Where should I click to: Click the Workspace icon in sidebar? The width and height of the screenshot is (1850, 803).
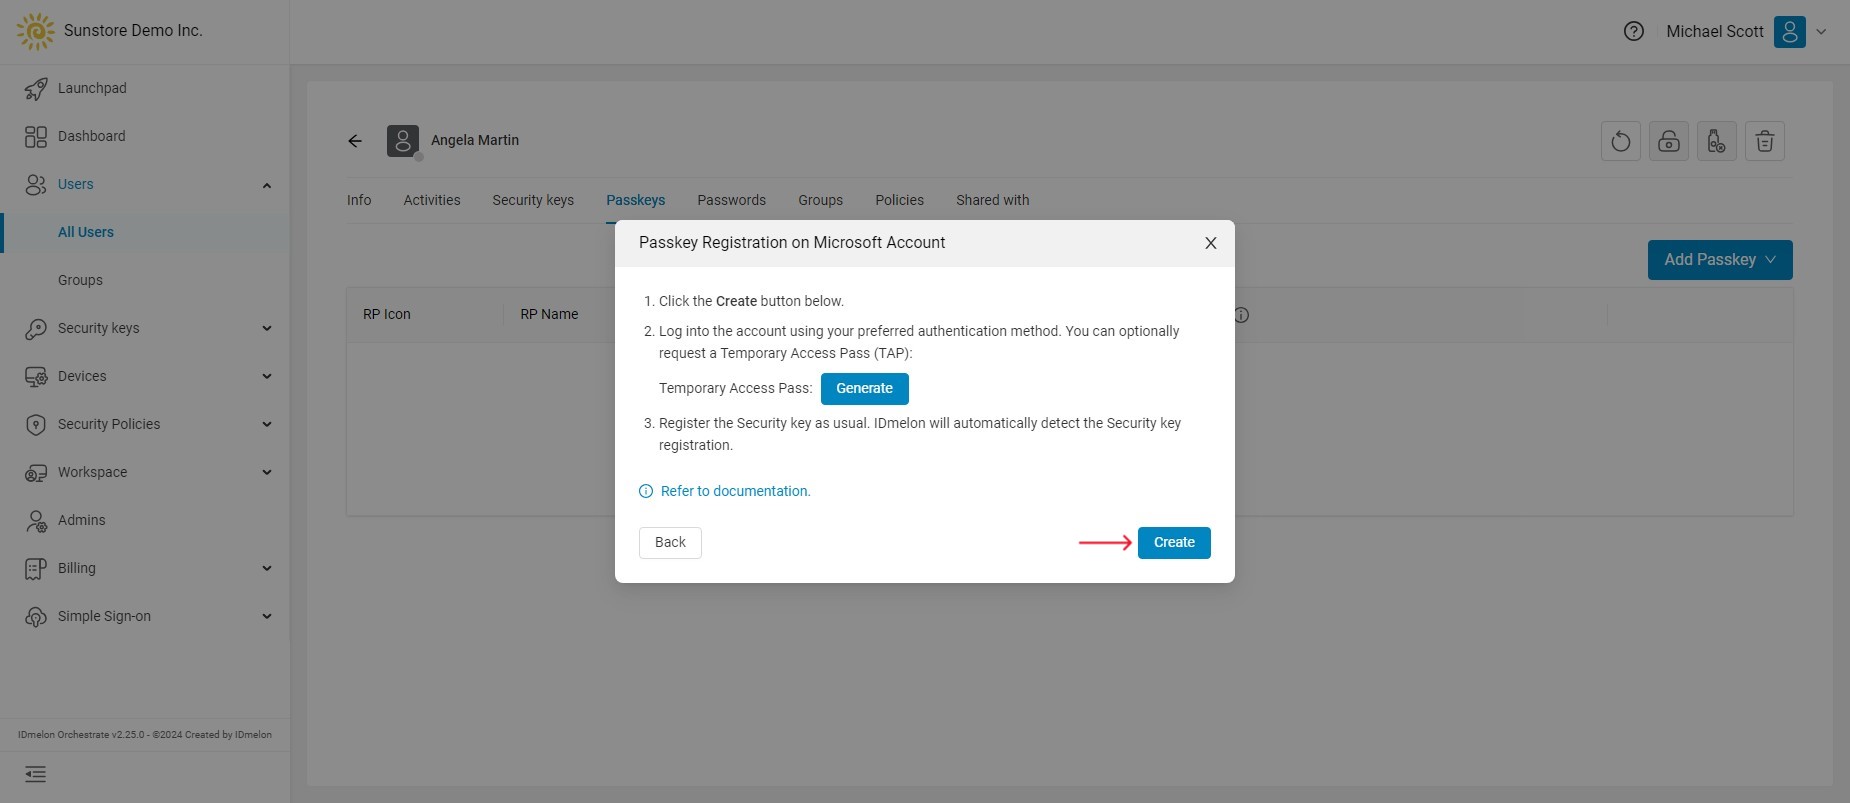click(36, 473)
